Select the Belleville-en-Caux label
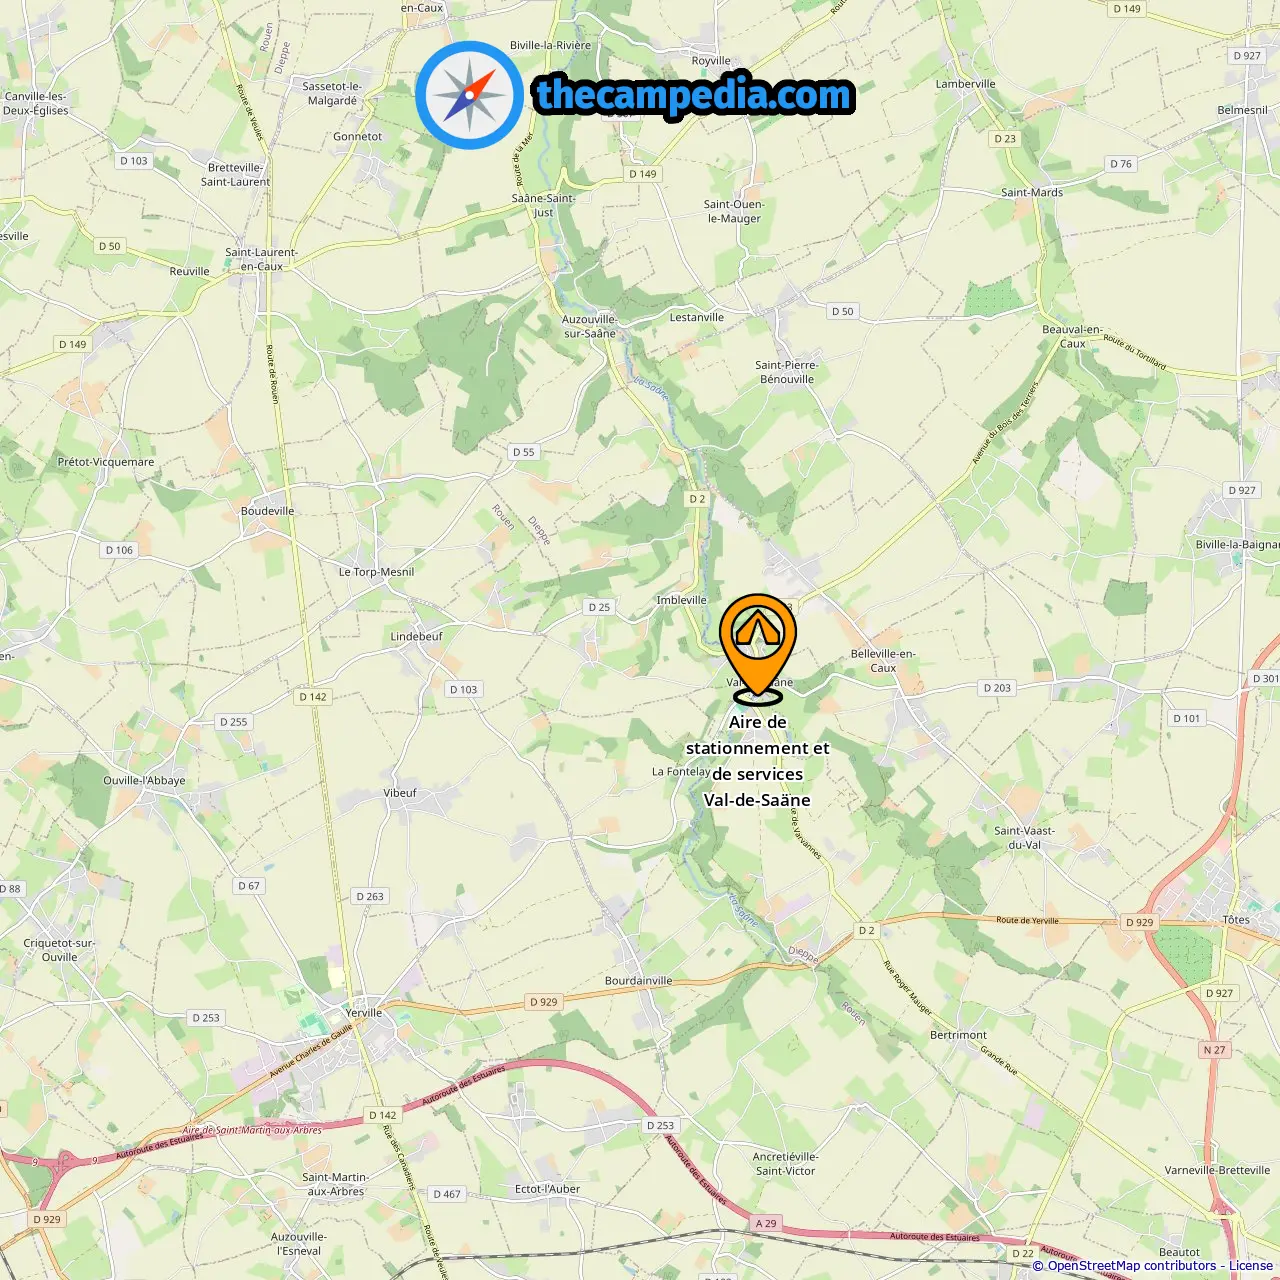The image size is (1280, 1280). [x=883, y=661]
